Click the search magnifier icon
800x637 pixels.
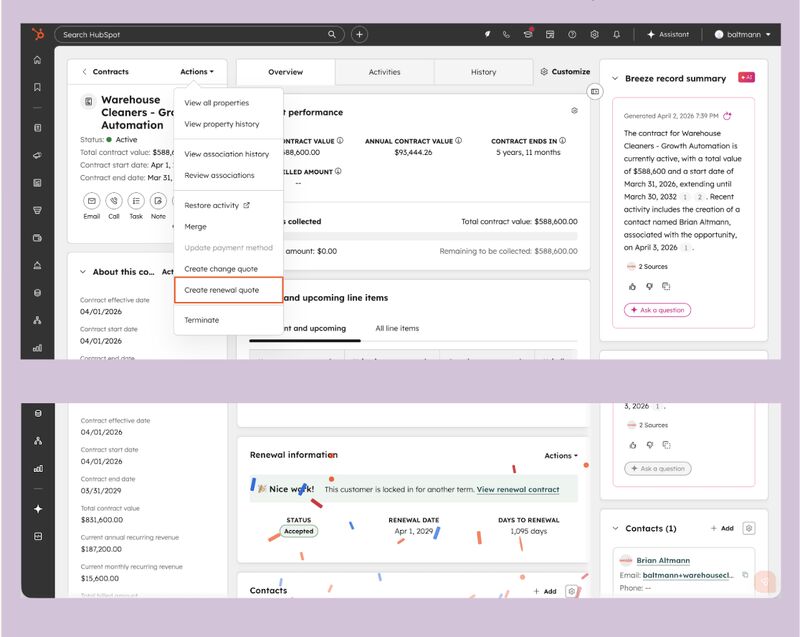tap(332, 34)
